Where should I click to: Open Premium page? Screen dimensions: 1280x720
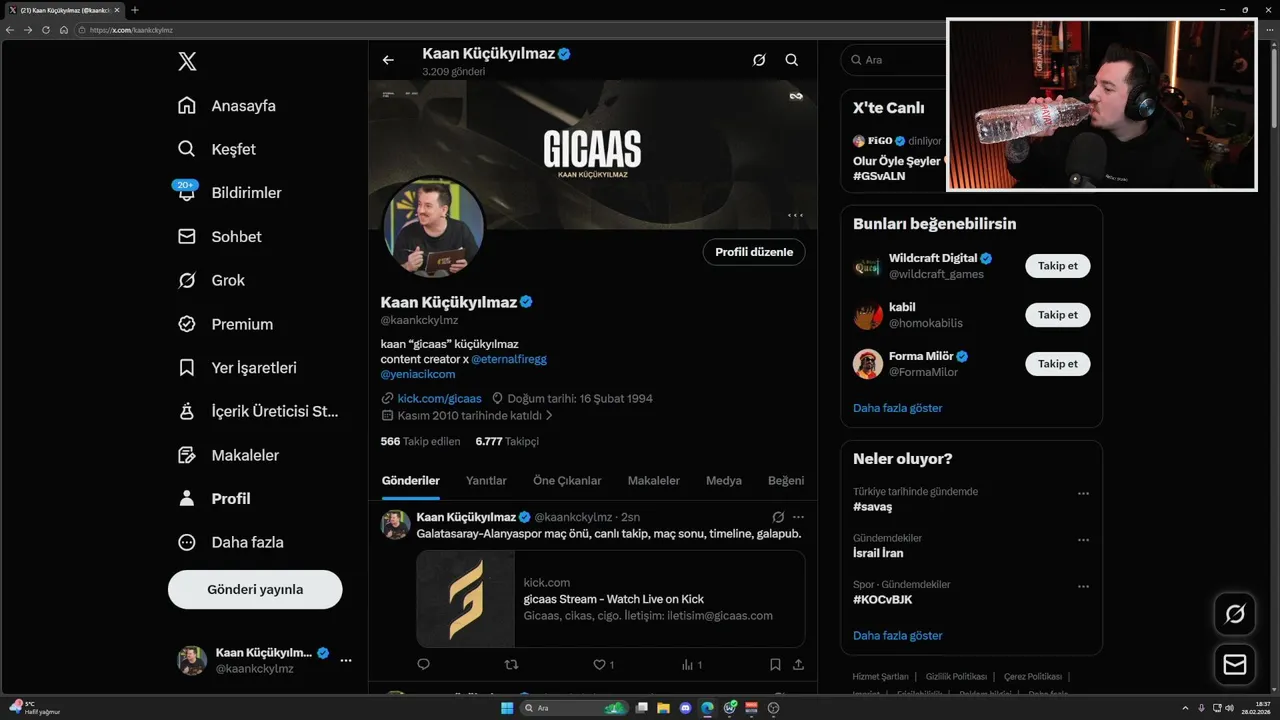(x=225, y=324)
